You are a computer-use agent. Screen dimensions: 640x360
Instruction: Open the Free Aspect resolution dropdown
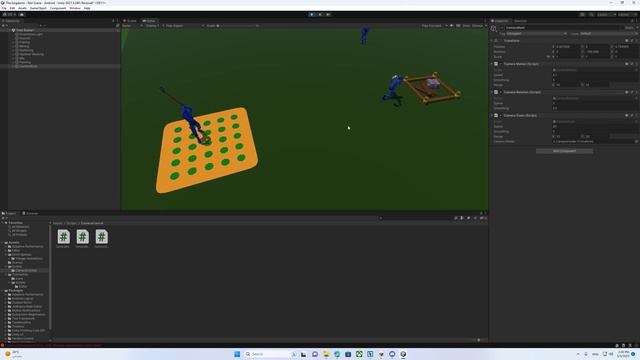(183, 25)
